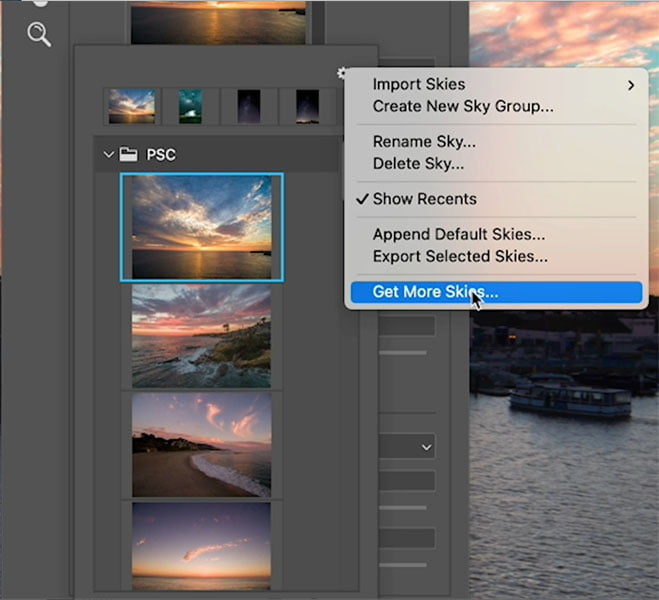Click the PSC folder icon

[128, 155]
